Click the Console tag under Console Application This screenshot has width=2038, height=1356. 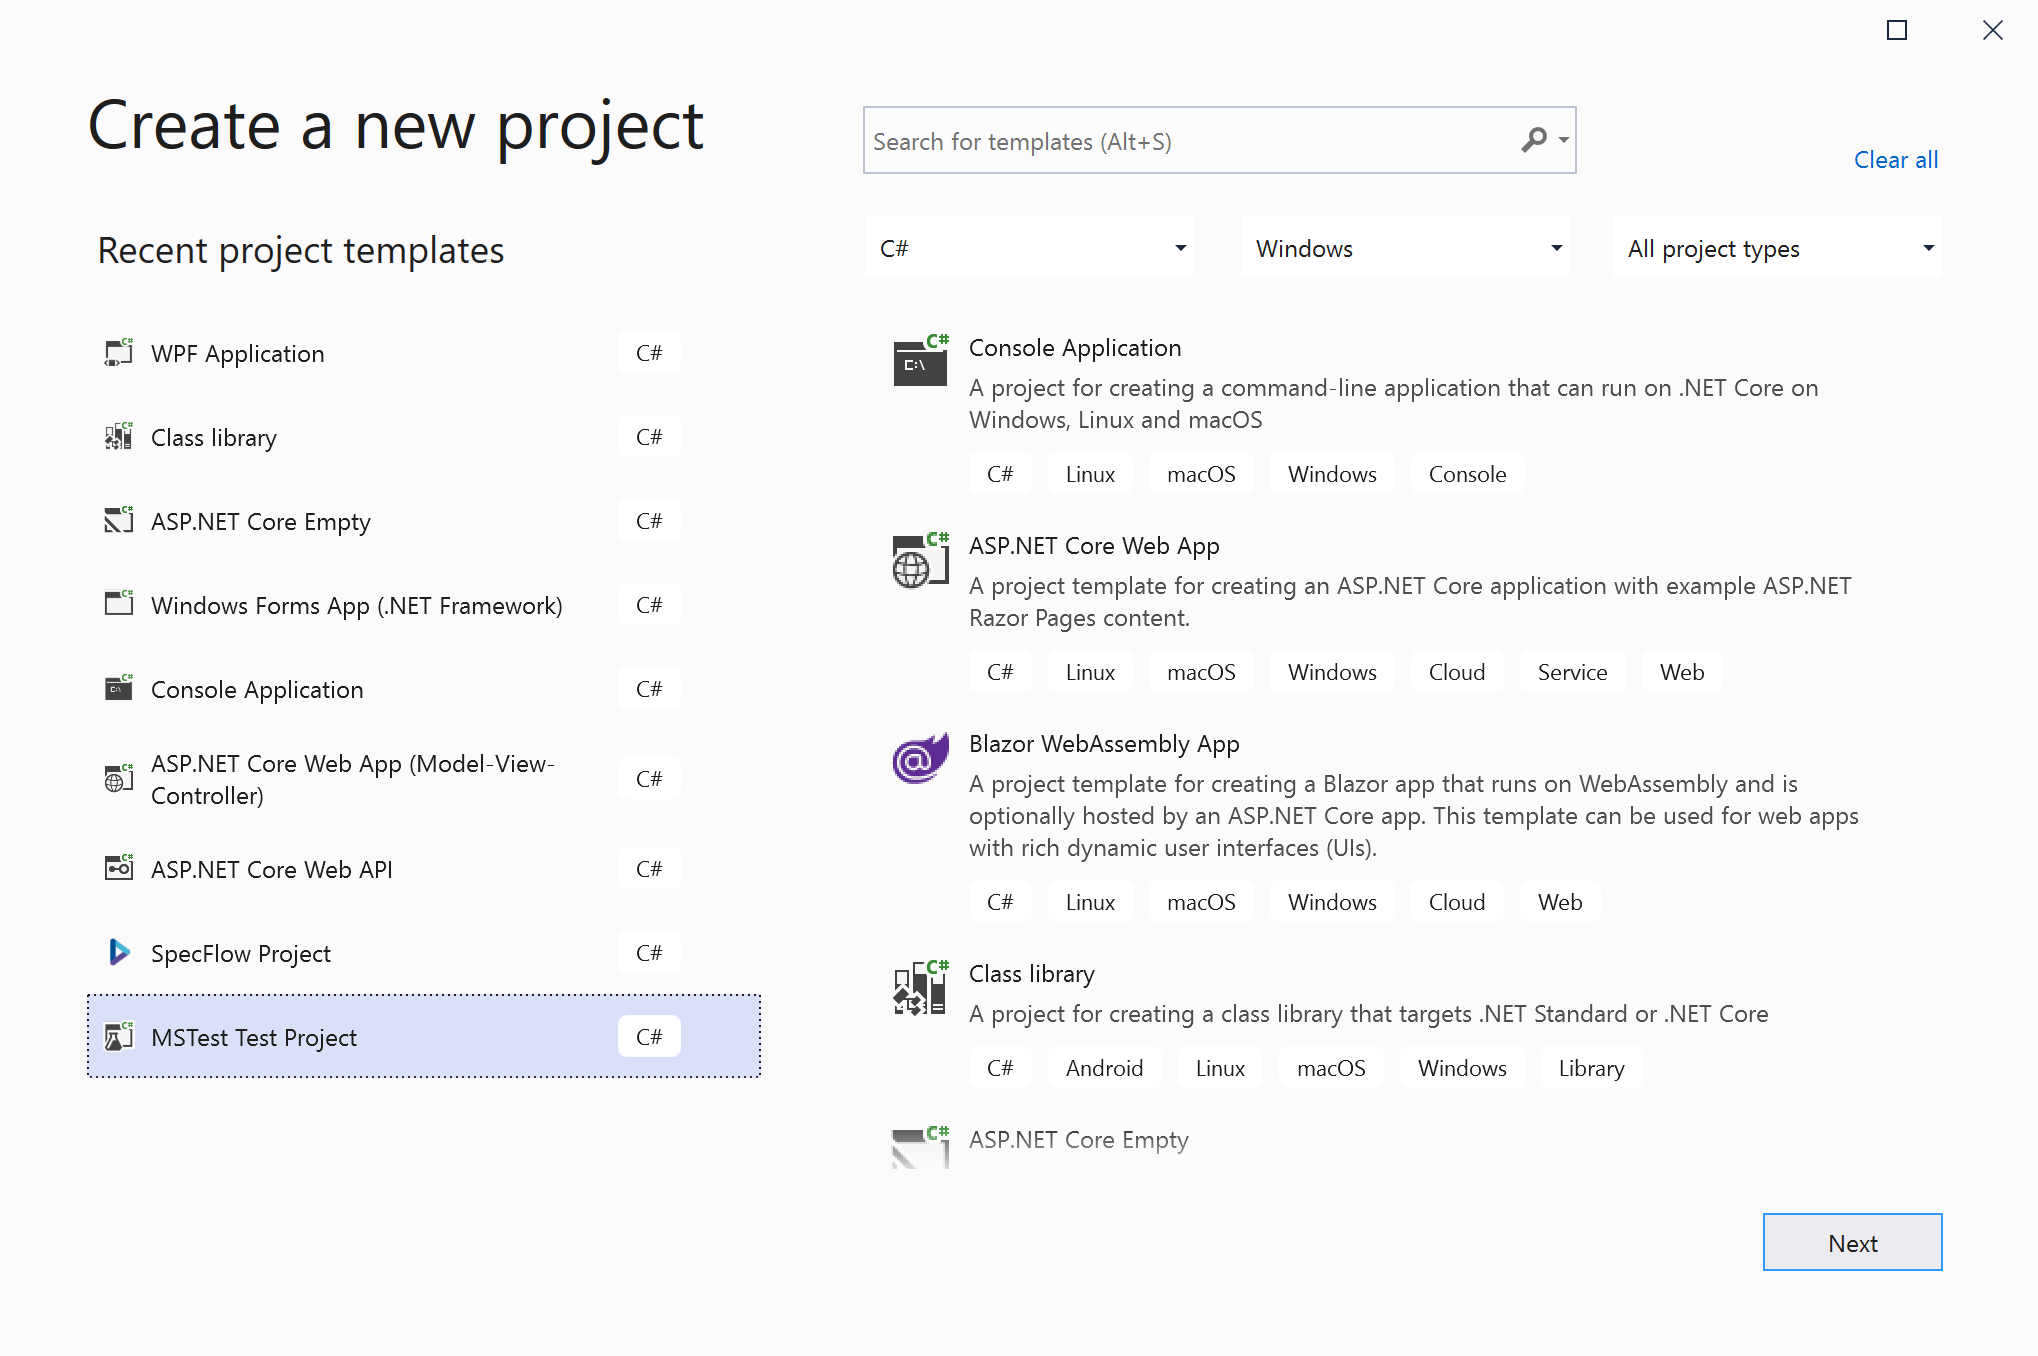click(x=1466, y=474)
